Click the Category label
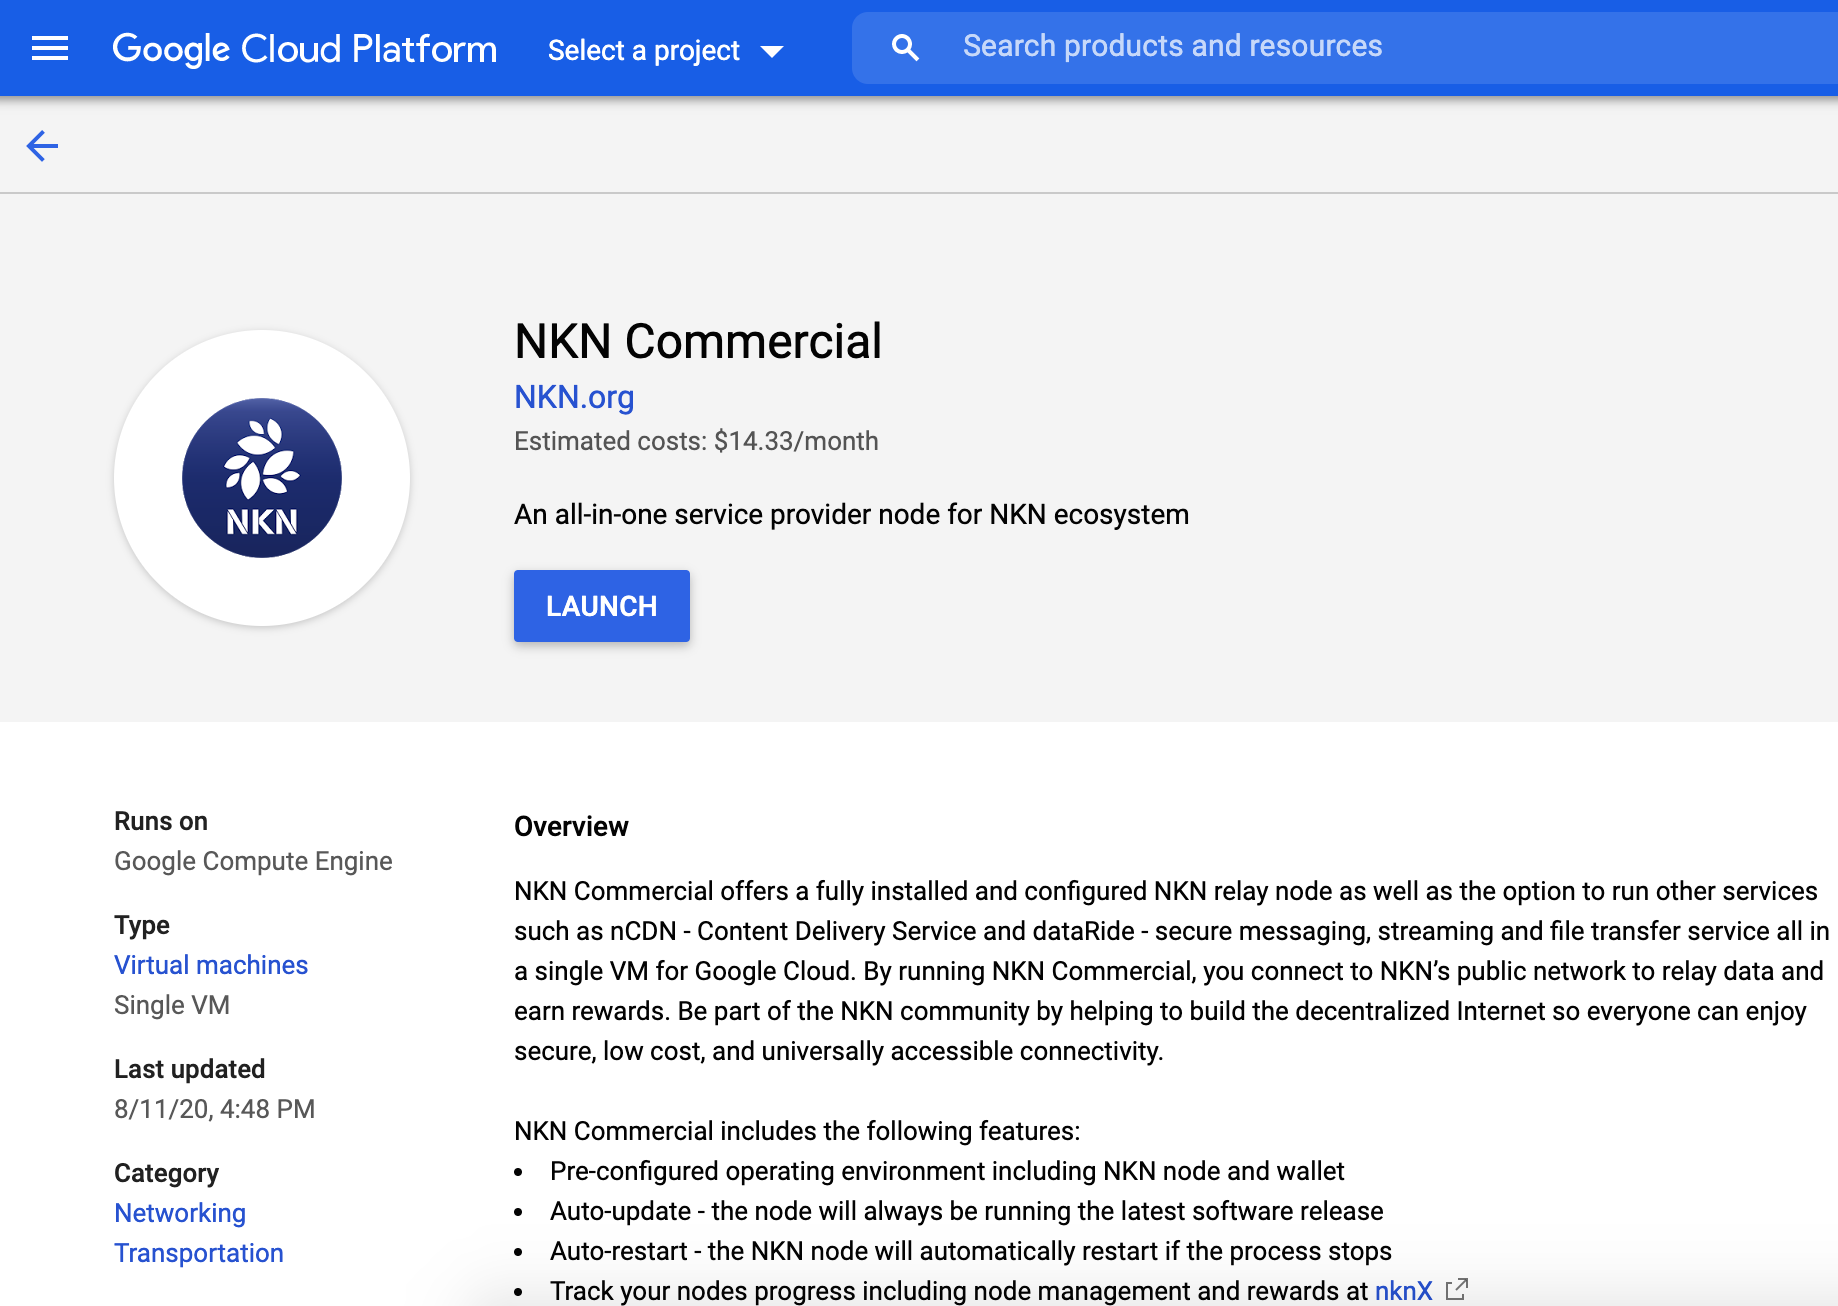 [166, 1173]
